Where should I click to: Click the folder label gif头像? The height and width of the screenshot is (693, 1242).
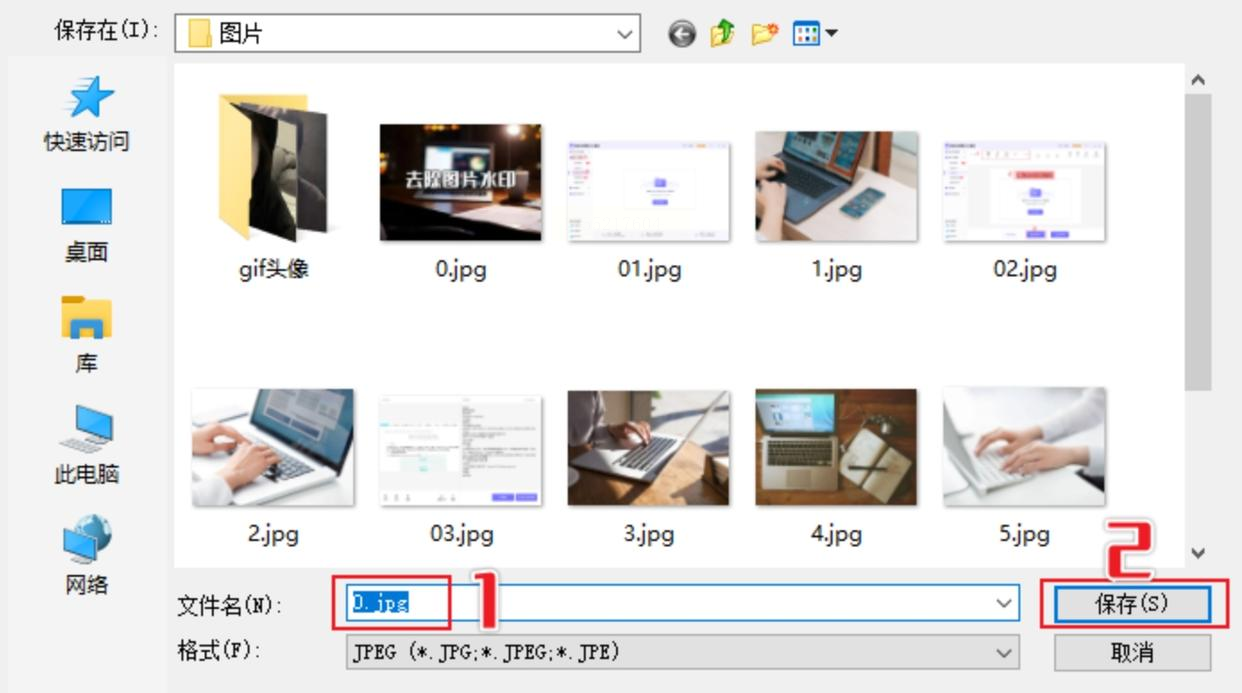273,270
